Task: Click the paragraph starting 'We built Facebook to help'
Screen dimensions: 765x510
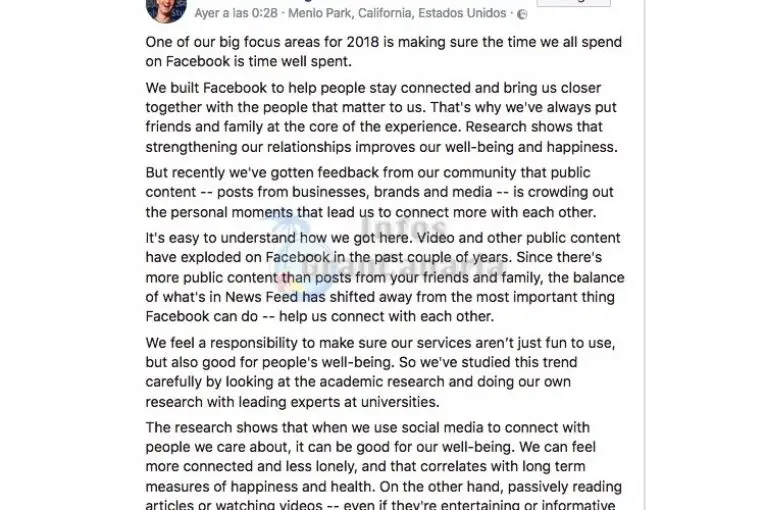Action: coord(382,117)
